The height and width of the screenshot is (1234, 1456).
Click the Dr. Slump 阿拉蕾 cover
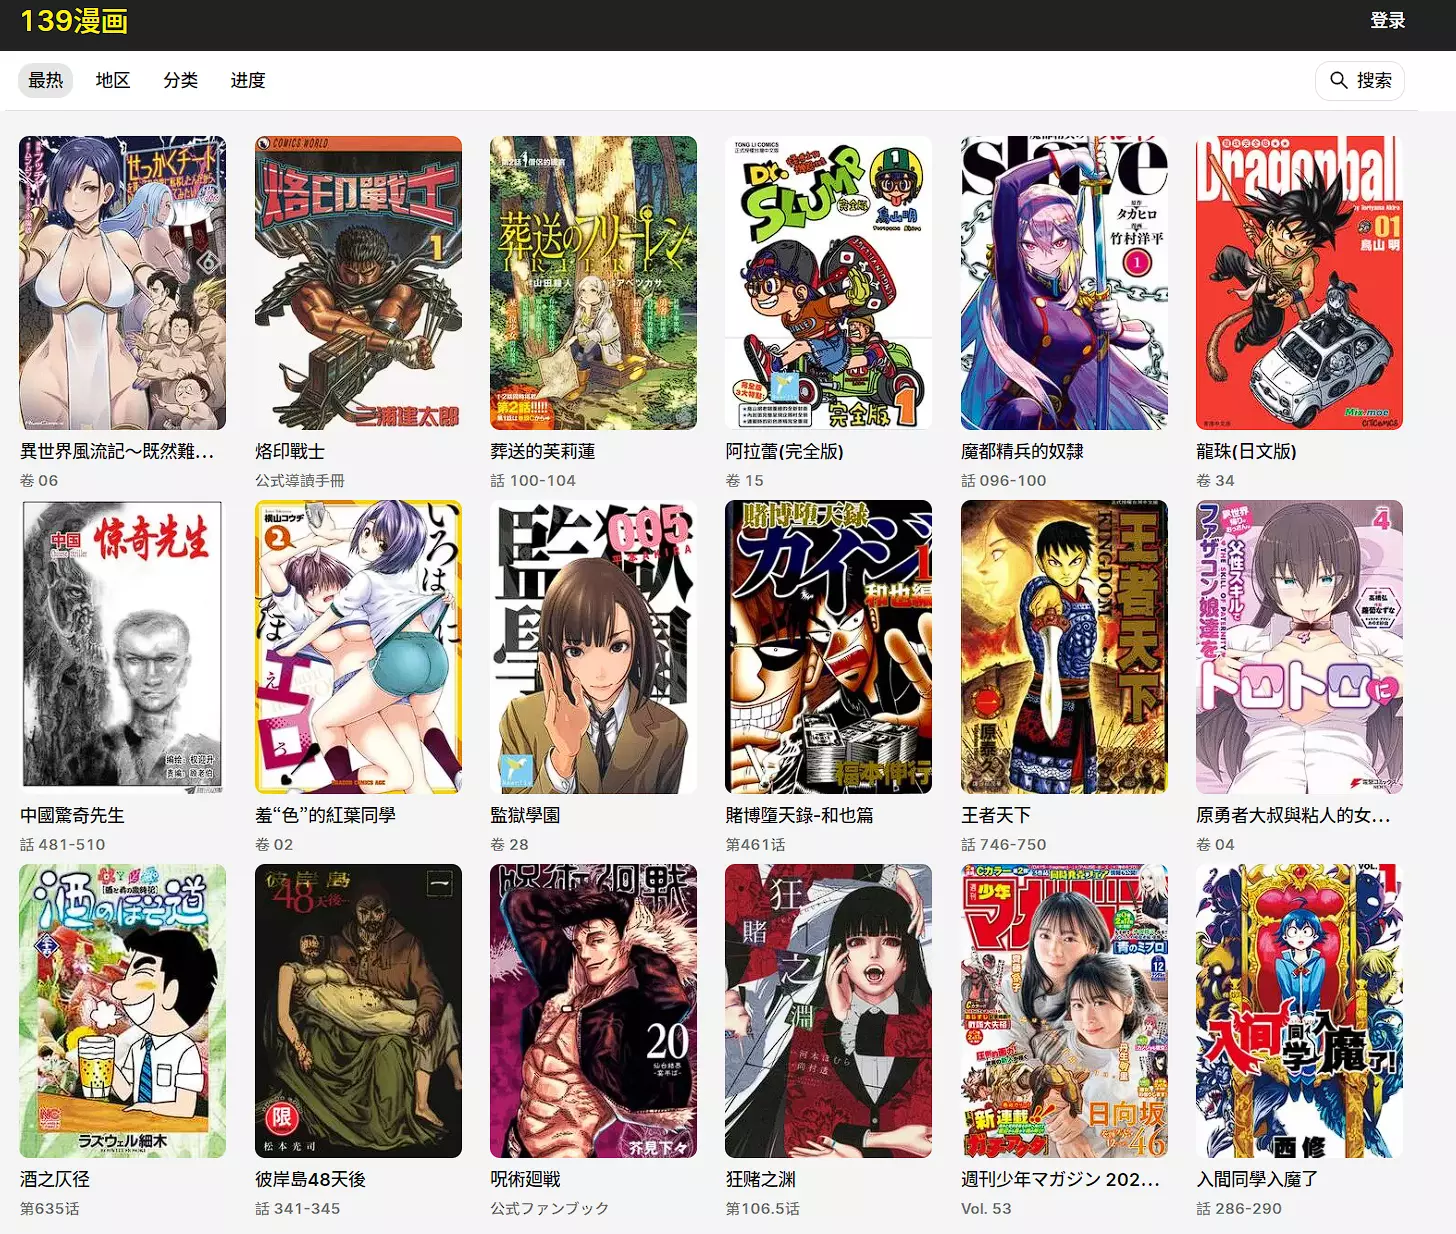click(x=828, y=283)
